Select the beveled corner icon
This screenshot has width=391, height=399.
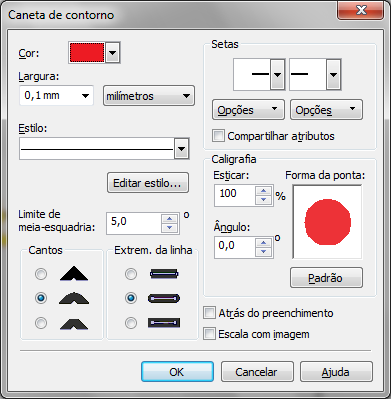pyautogui.click(x=74, y=323)
